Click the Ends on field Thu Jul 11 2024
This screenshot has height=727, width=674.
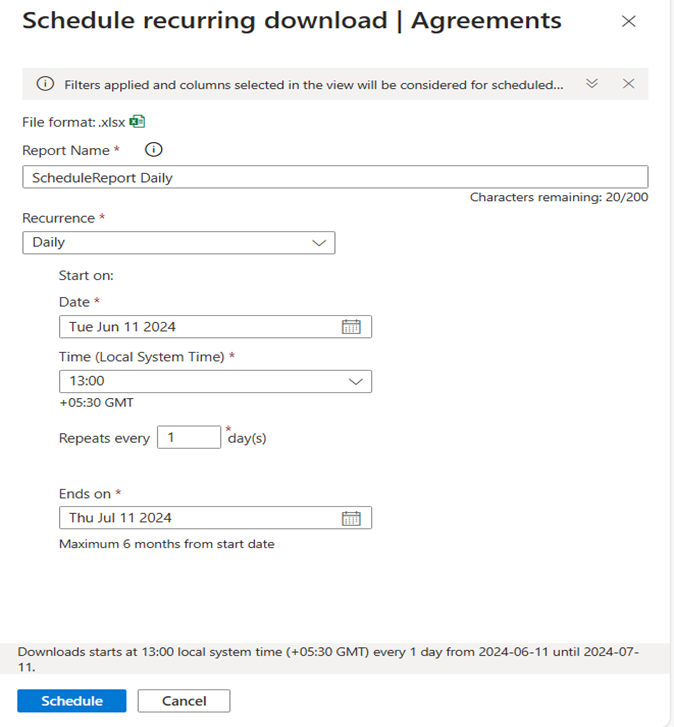pos(200,518)
